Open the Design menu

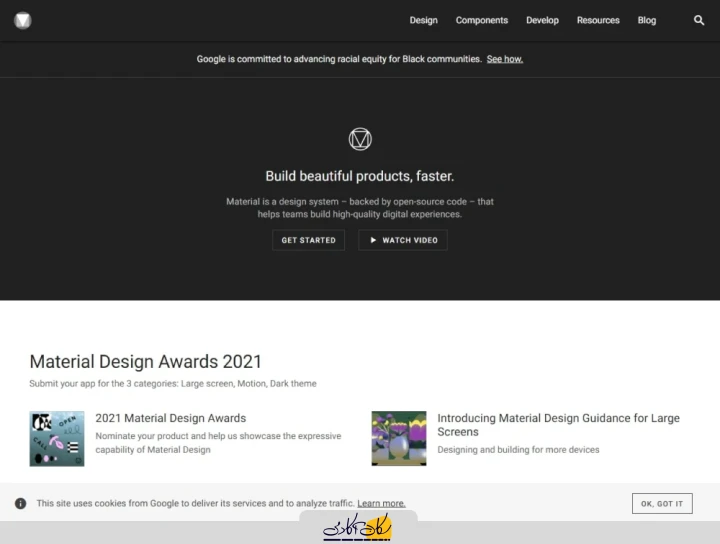click(x=423, y=20)
